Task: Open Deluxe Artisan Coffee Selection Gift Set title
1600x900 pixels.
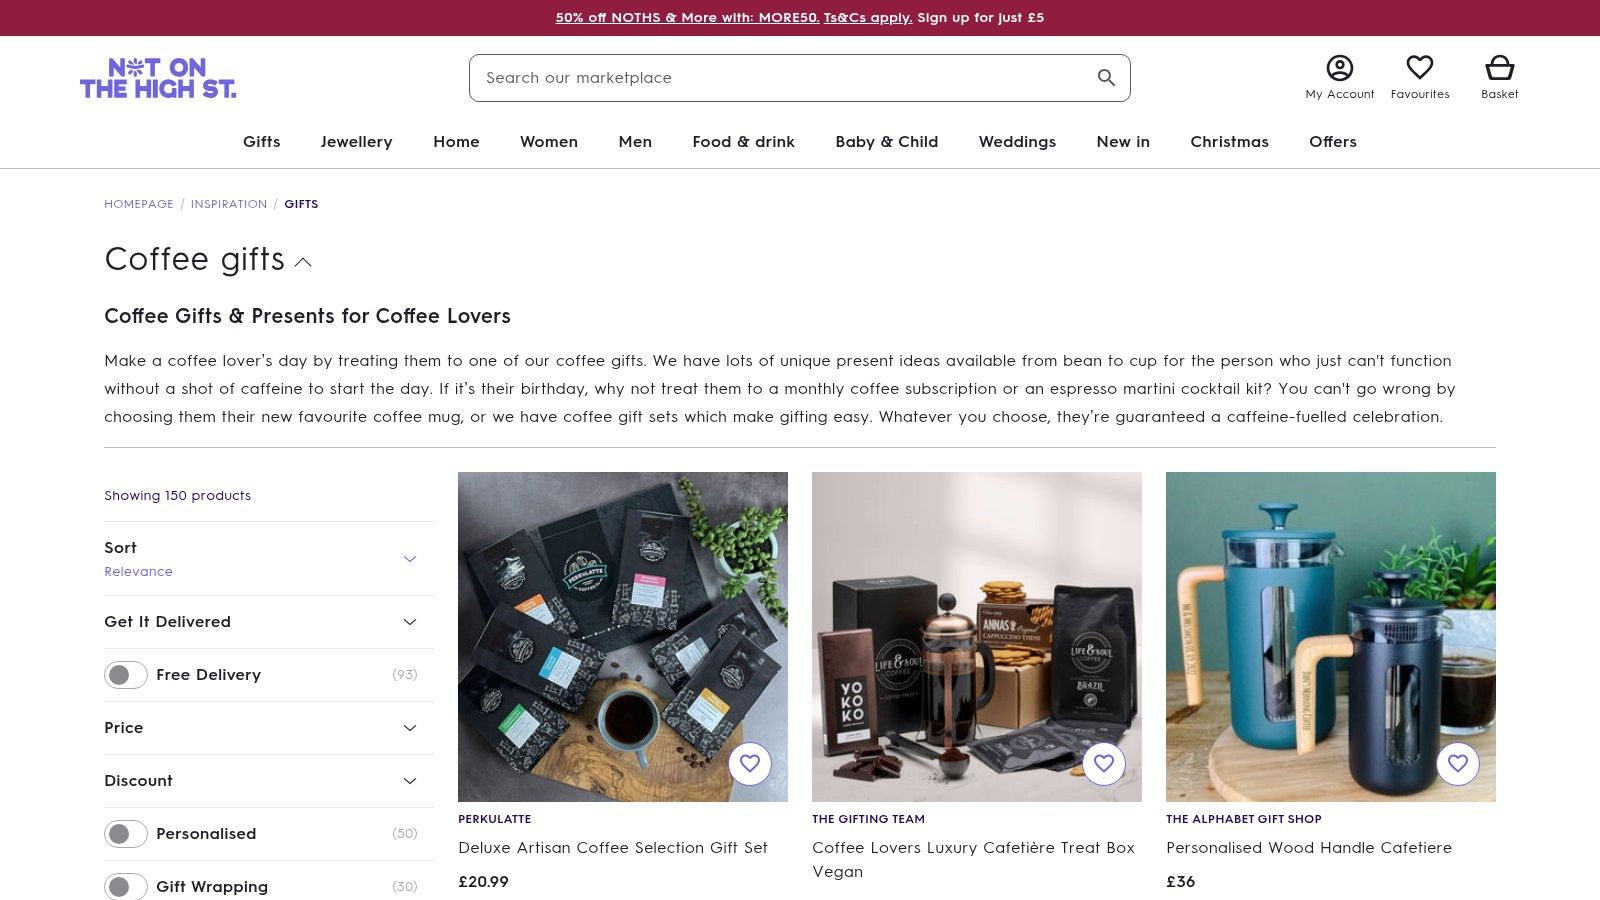Action: (613, 848)
